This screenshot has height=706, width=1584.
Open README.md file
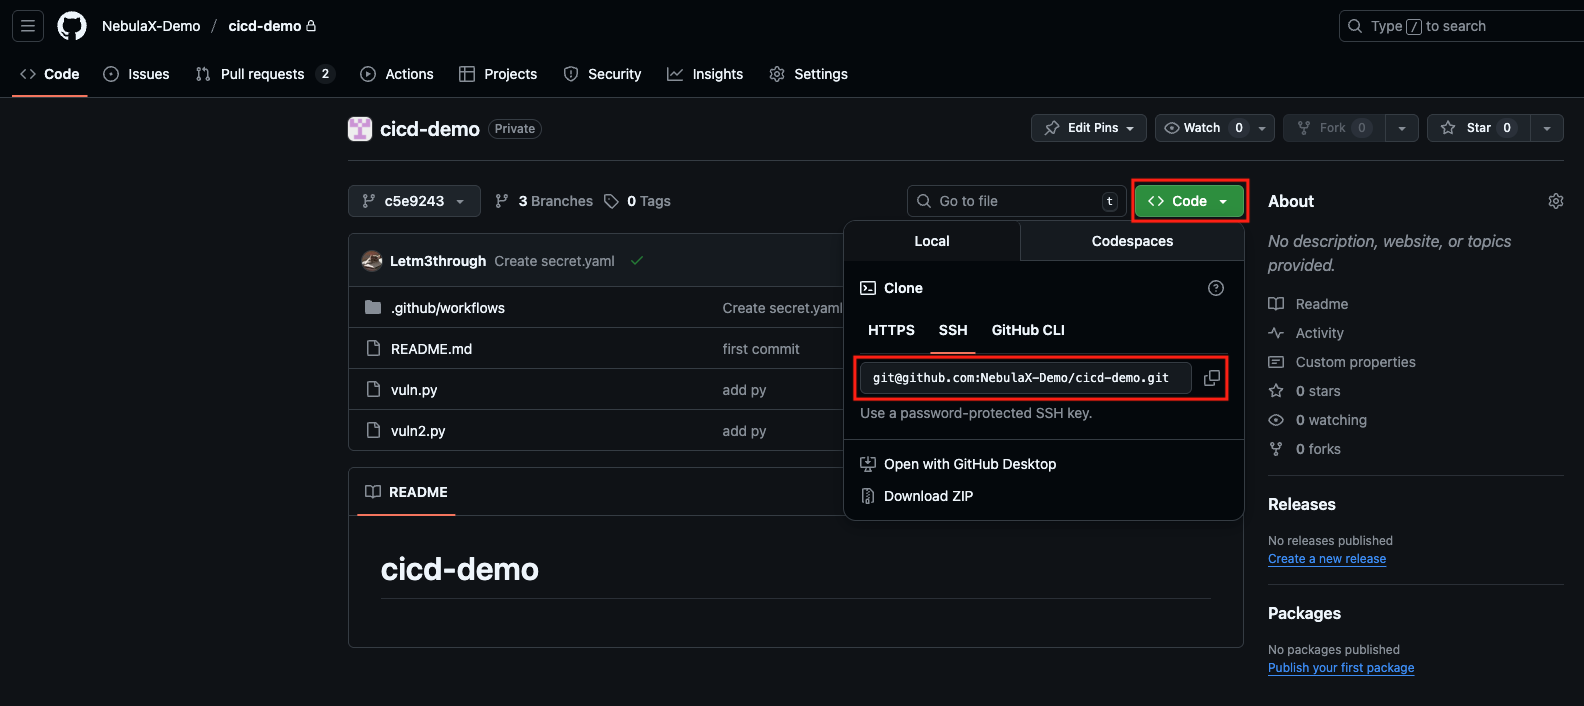pyautogui.click(x=431, y=349)
